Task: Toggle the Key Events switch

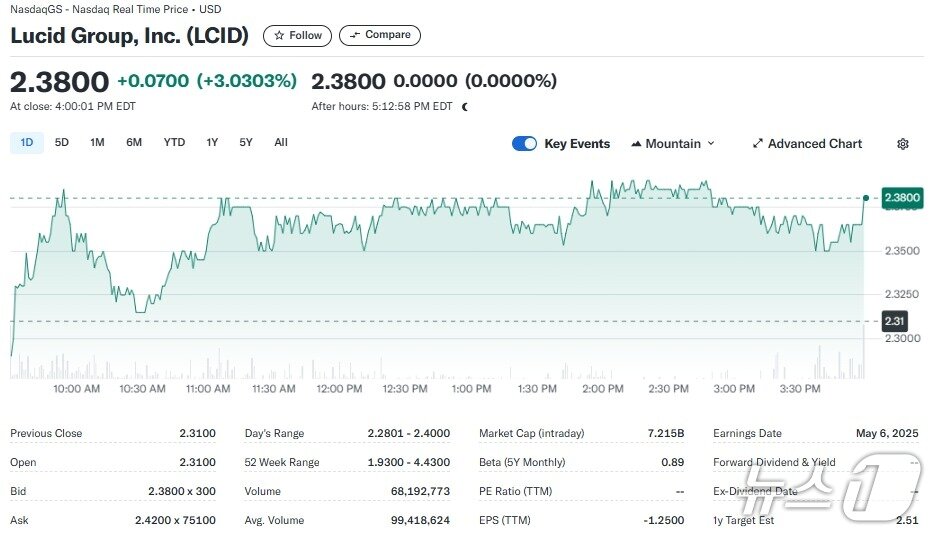Action: tap(524, 144)
